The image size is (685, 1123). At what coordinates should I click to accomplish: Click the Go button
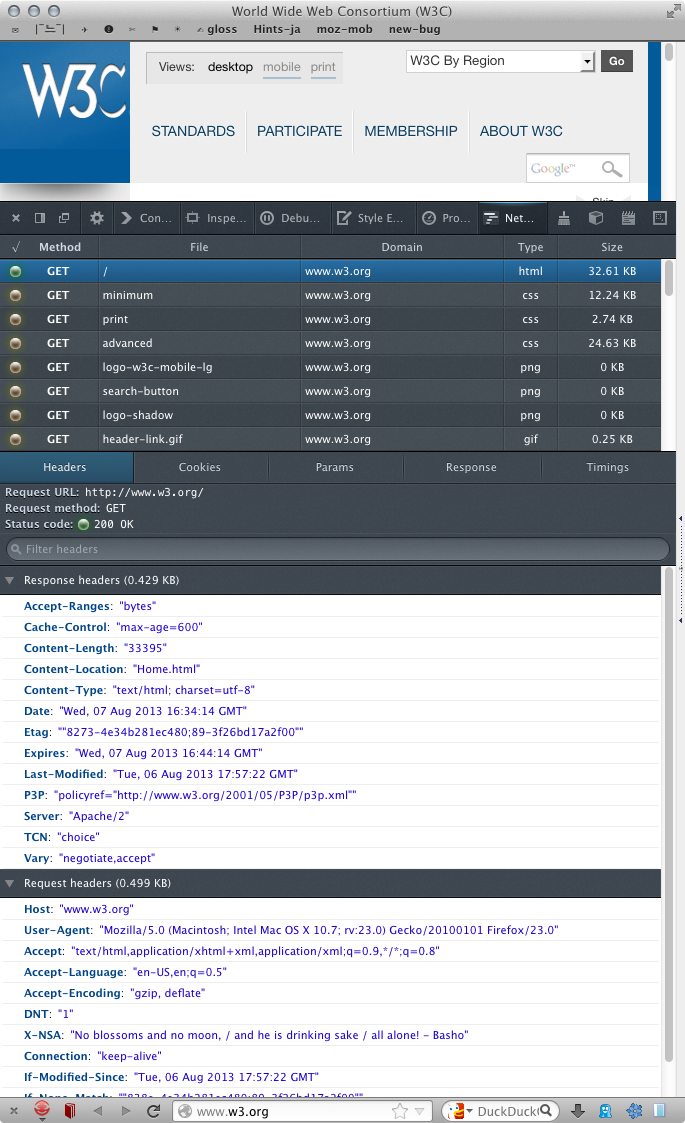point(617,61)
